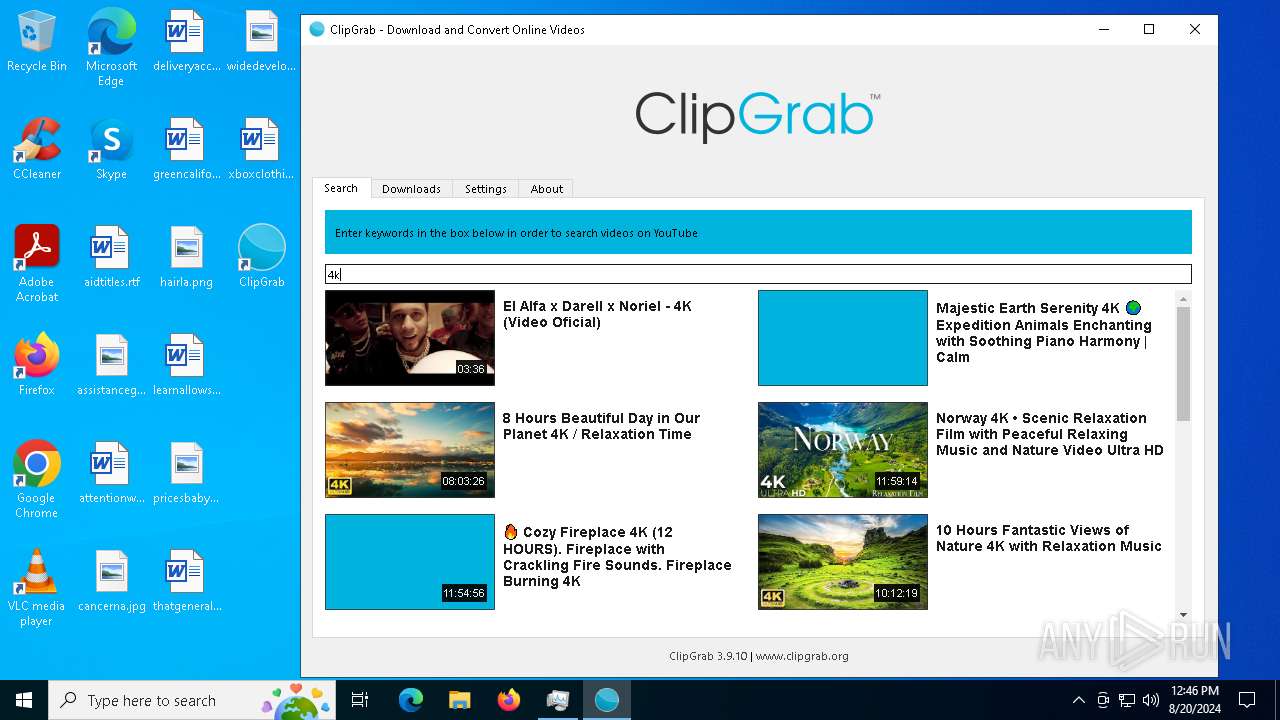Launch Firefox desktop shortcut
The image size is (1280, 720).
(37, 365)
